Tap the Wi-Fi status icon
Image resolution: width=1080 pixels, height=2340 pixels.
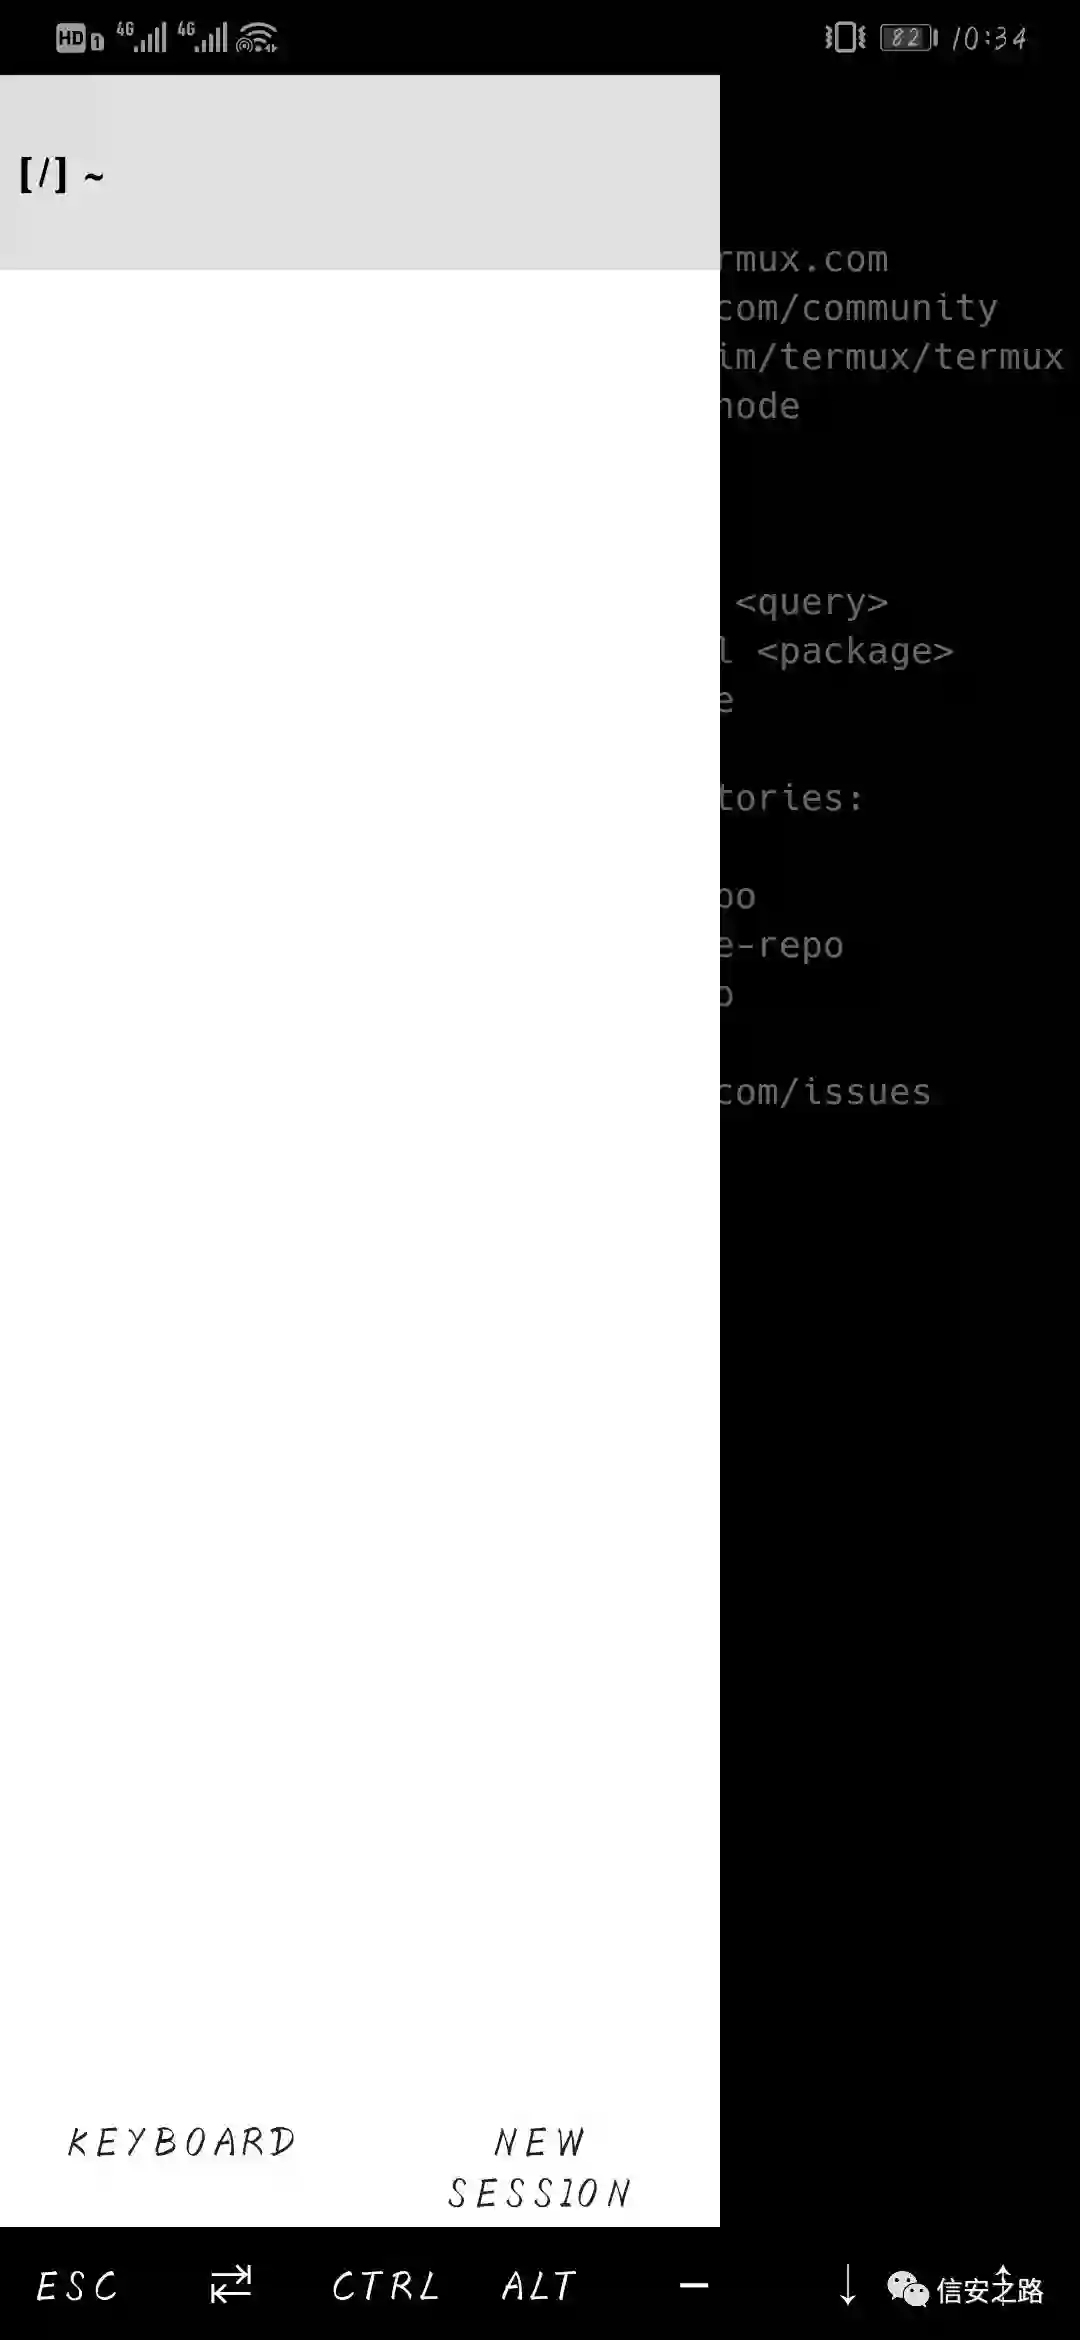click(x=257, y=38)
